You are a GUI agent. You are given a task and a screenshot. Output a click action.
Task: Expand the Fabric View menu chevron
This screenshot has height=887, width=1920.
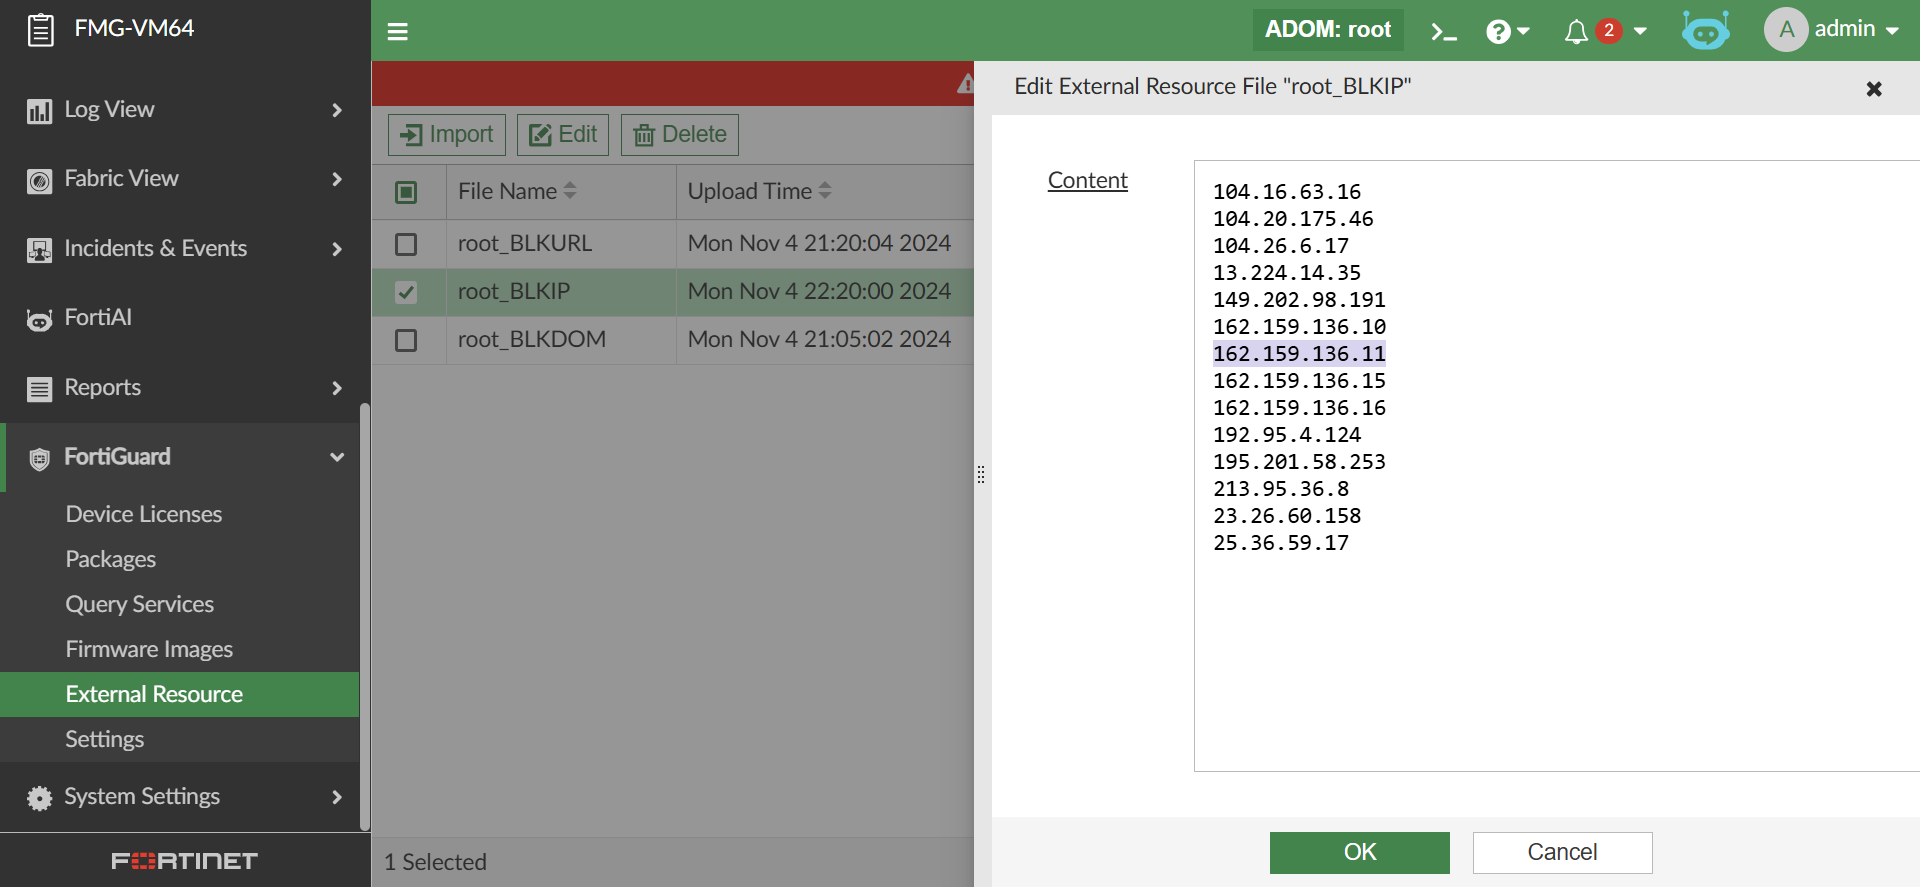click(337, 179)
